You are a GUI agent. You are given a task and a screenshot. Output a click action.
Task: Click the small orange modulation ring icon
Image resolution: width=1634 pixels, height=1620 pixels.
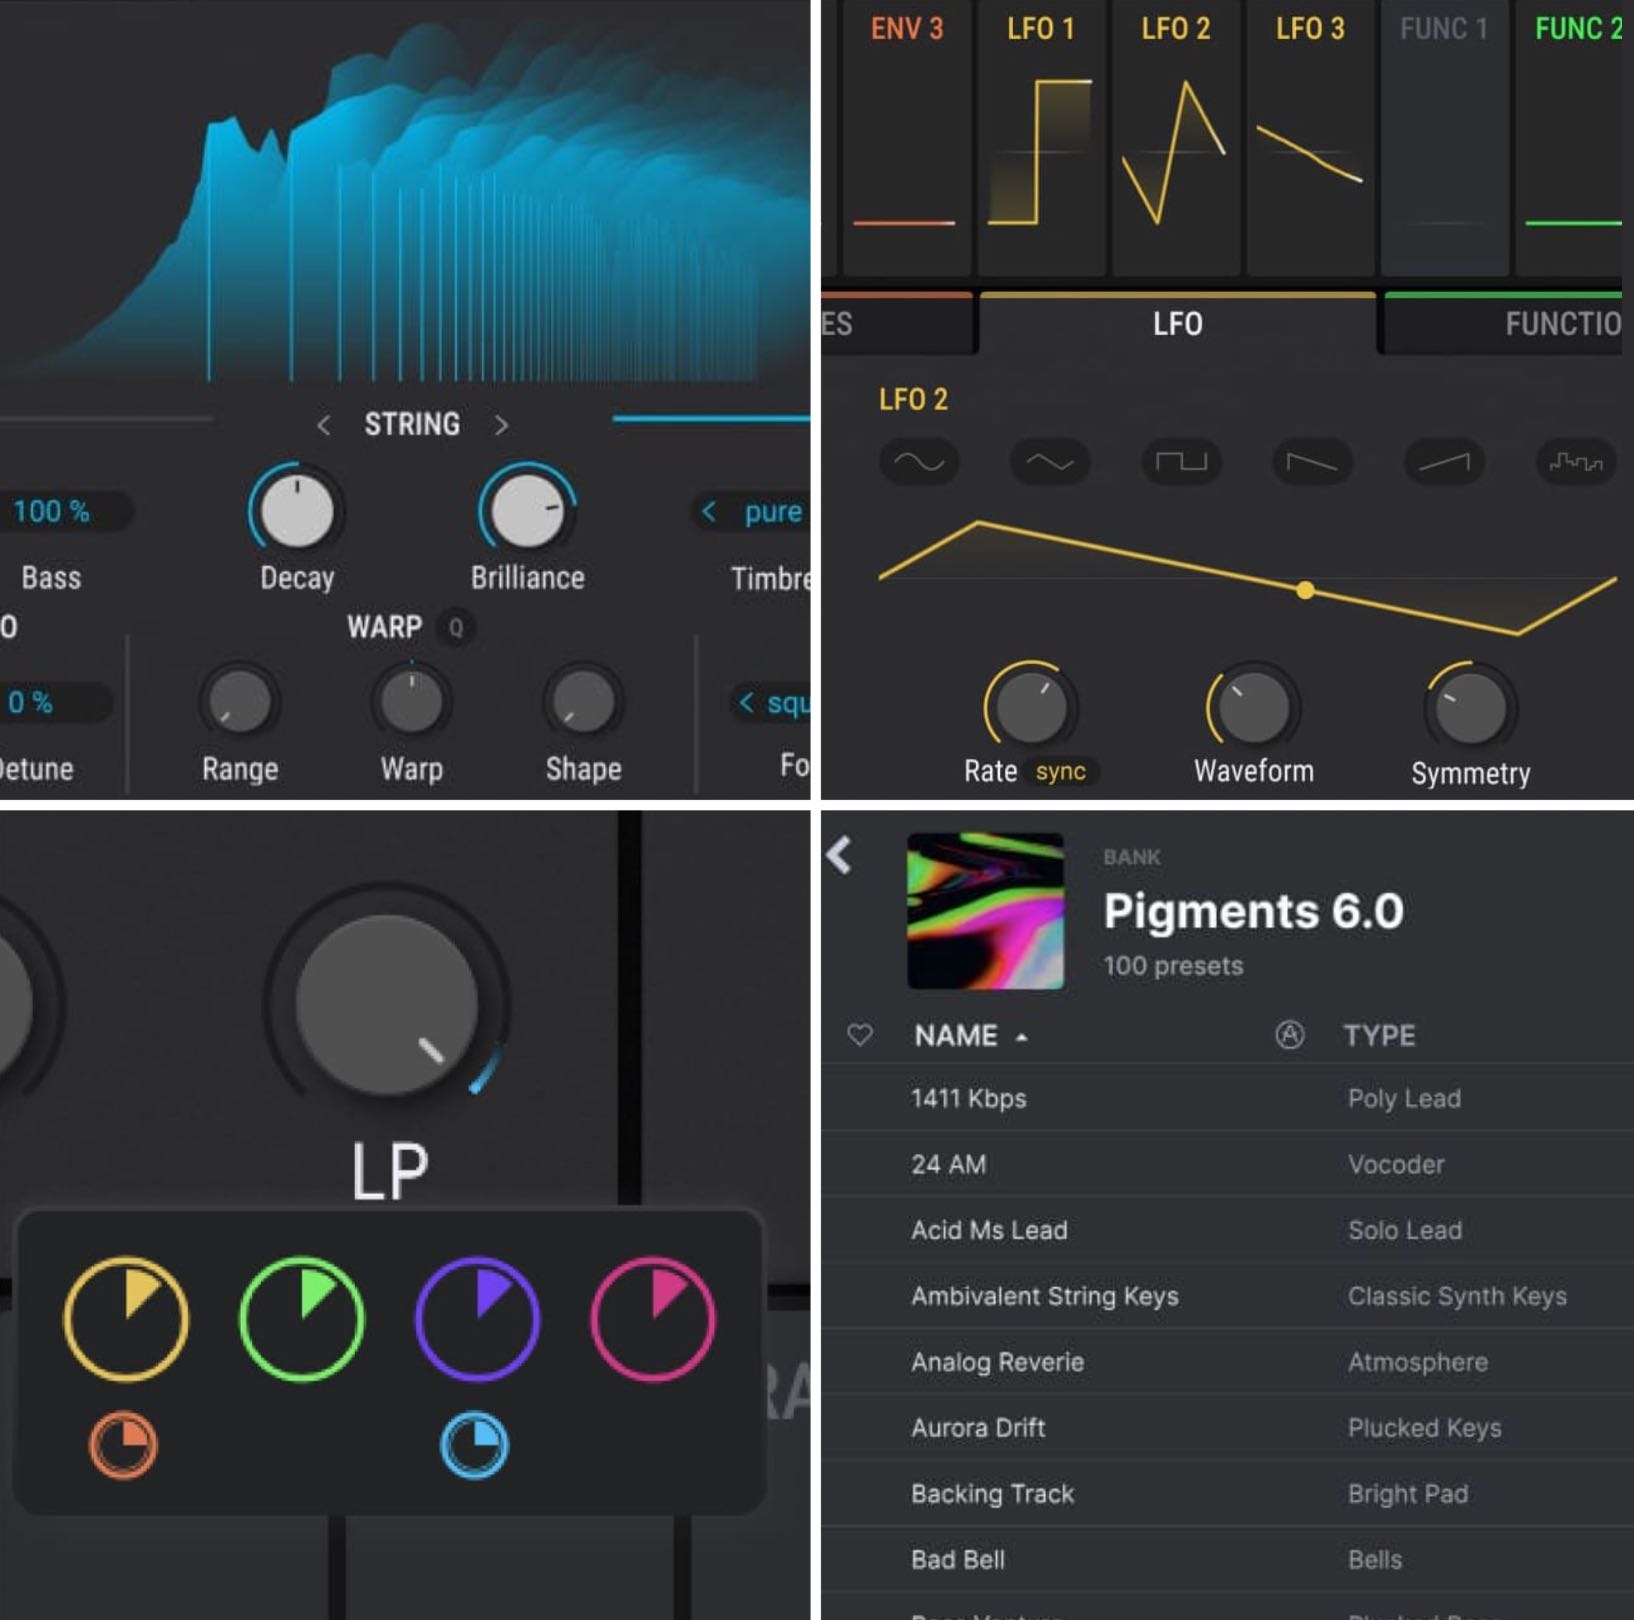click(123, 1445)
